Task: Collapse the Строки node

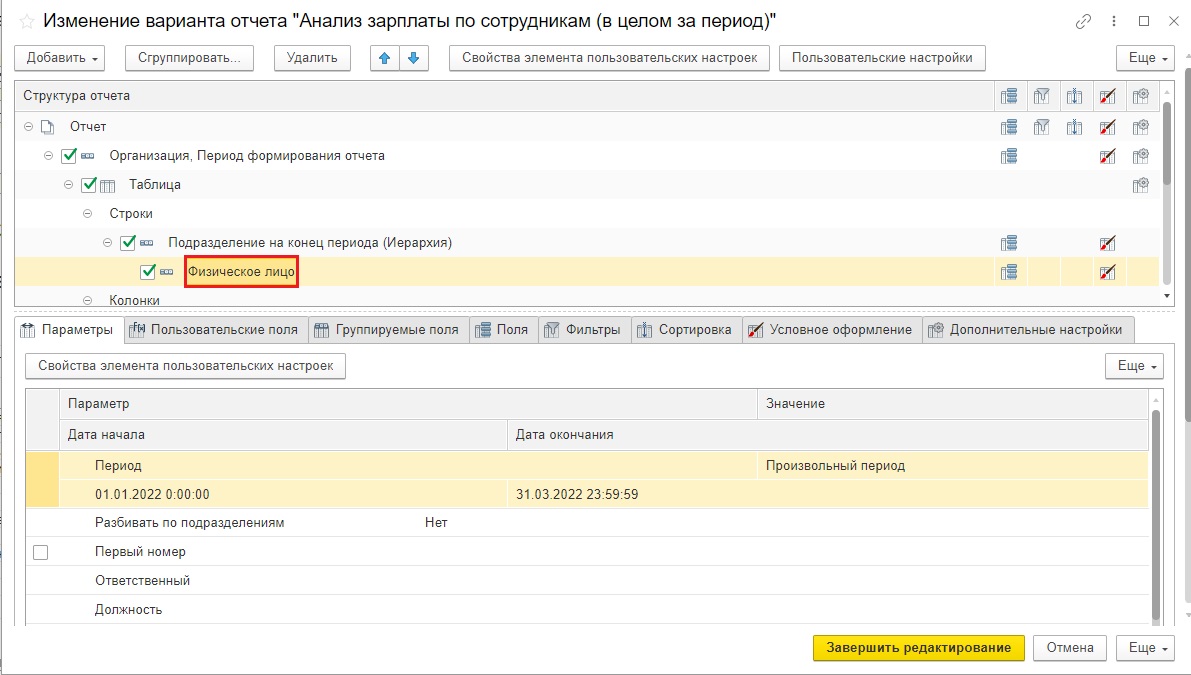Action: 87,213
